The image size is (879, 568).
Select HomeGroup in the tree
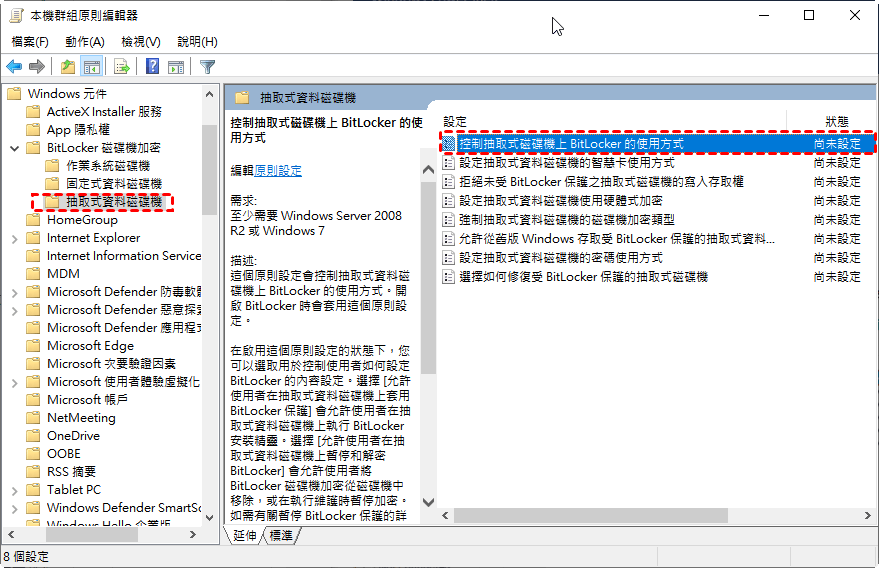(82, 220)
